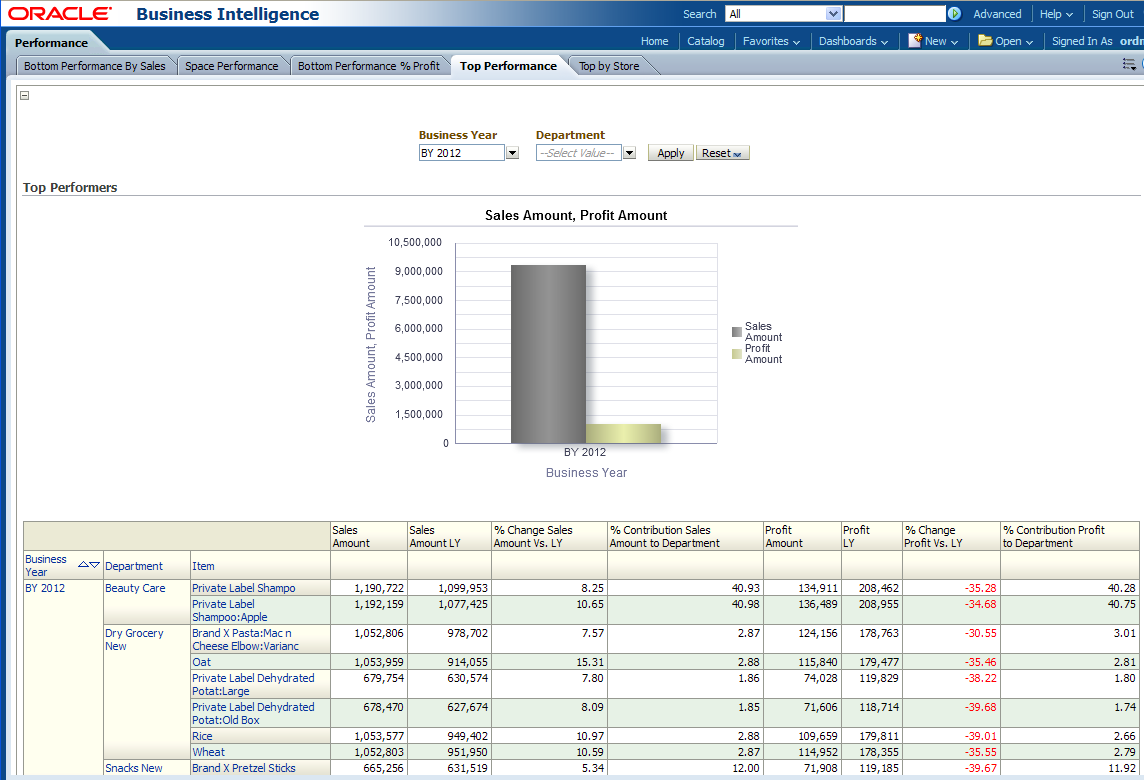Screen dimensions: 1144x780
Task: Open the page options list icon
Action: pos(1129,64)
